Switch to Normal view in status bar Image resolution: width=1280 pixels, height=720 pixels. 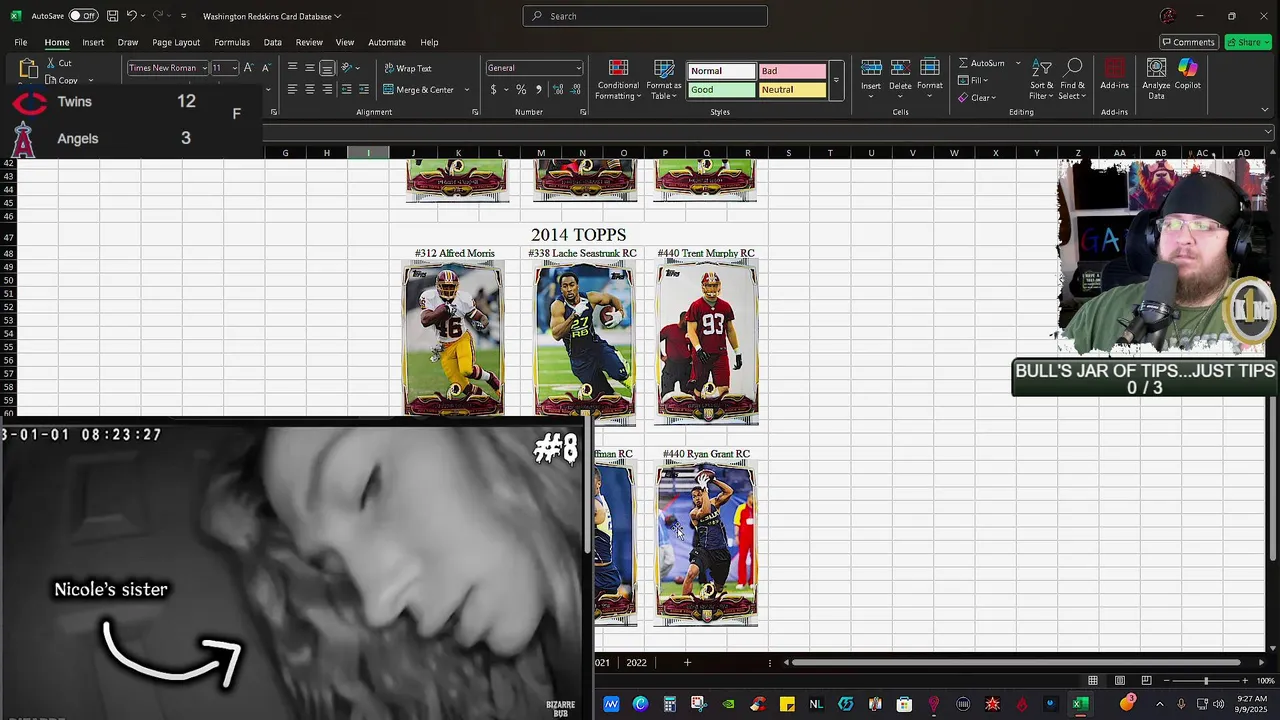coord(1093,681)
